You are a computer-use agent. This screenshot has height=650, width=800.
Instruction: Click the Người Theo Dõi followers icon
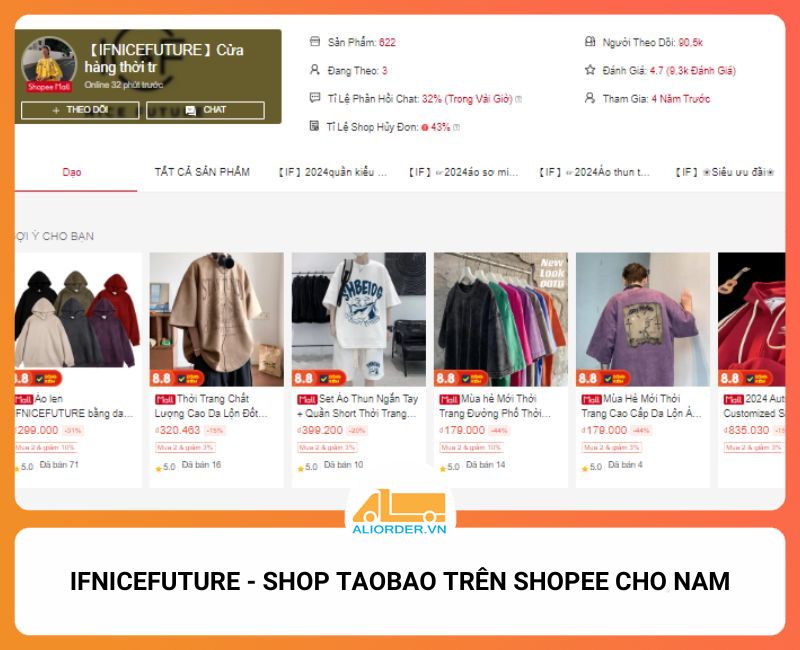(x=590, y=41)
